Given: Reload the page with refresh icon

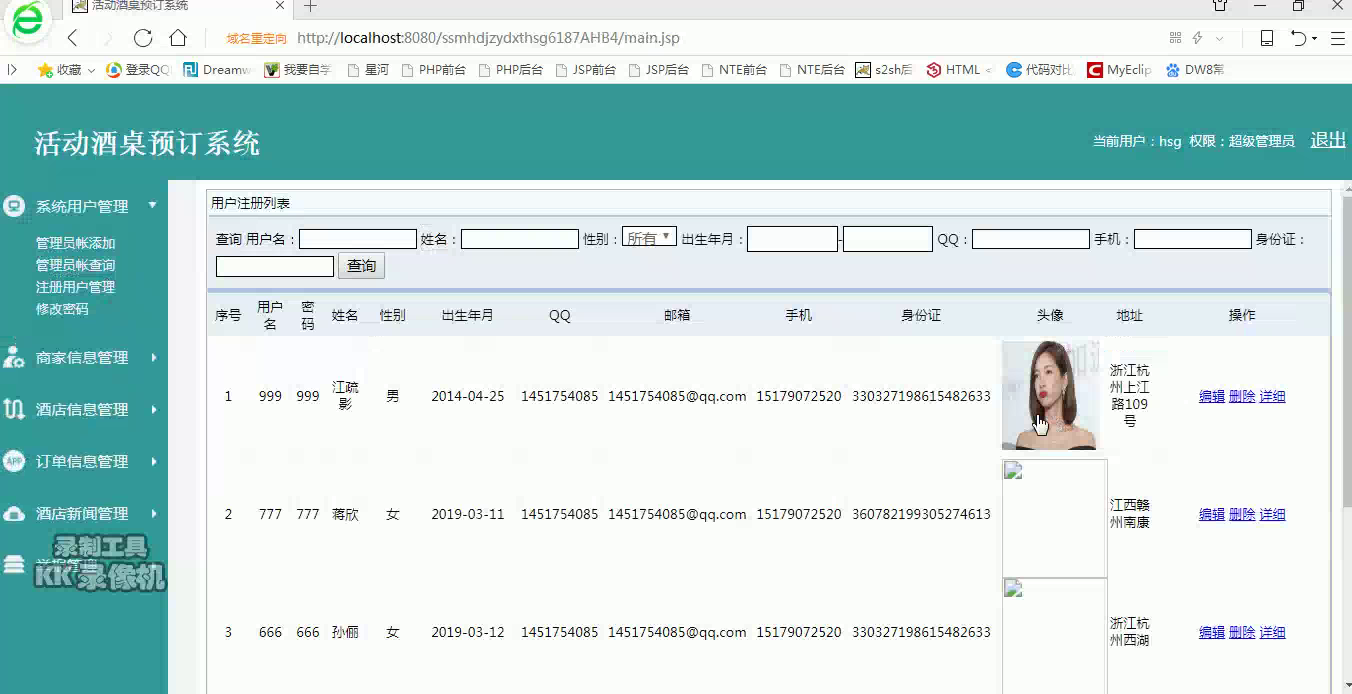Looking at the screenshot, I should click(x=143, y=38).
